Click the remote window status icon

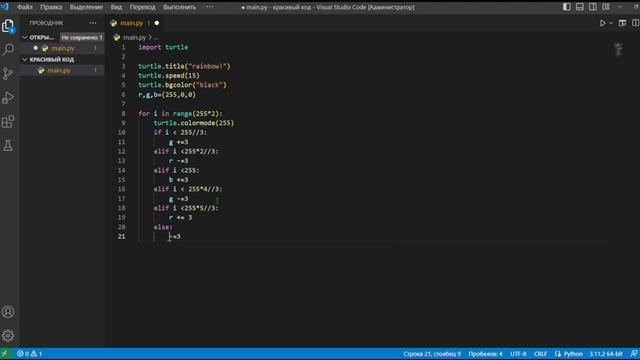4,354
